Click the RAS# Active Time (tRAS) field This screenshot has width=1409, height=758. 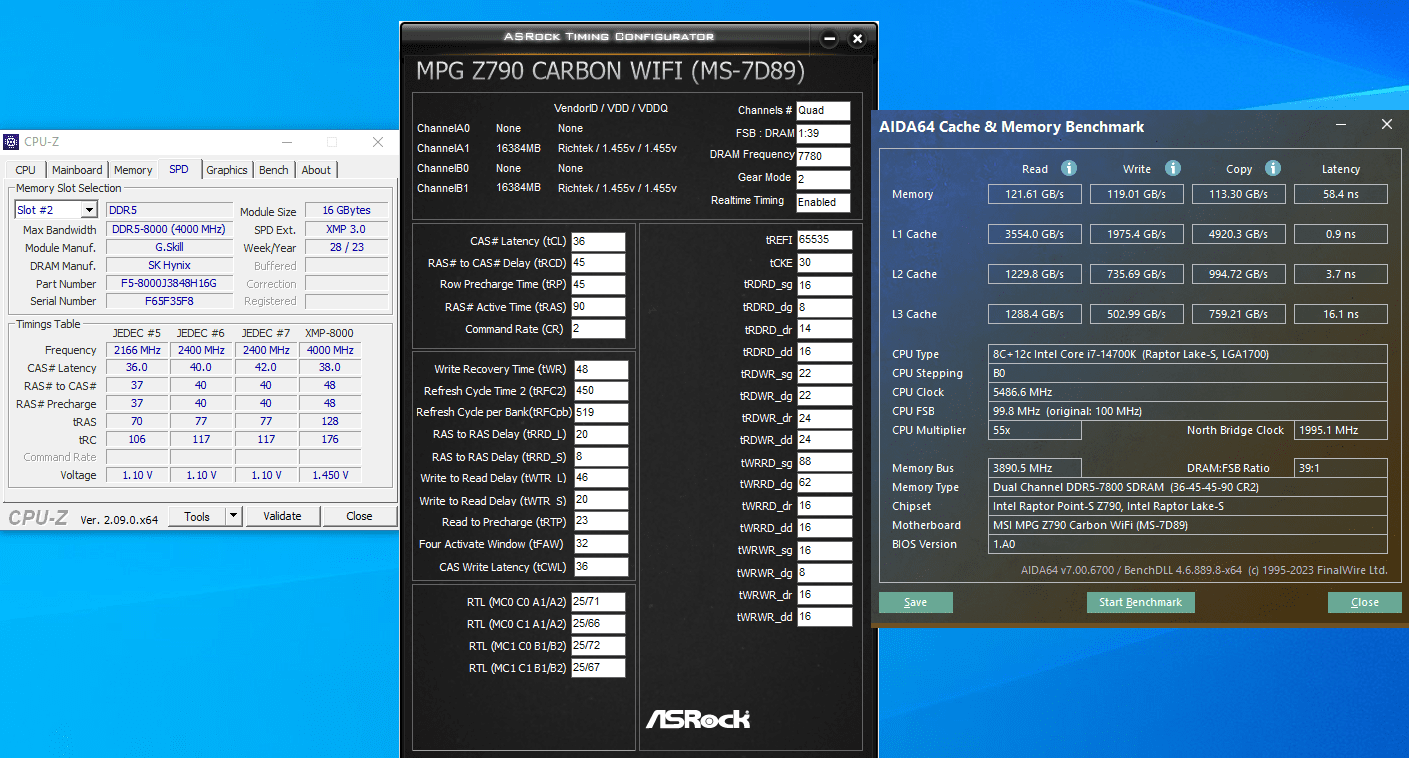tap(598, 307)
